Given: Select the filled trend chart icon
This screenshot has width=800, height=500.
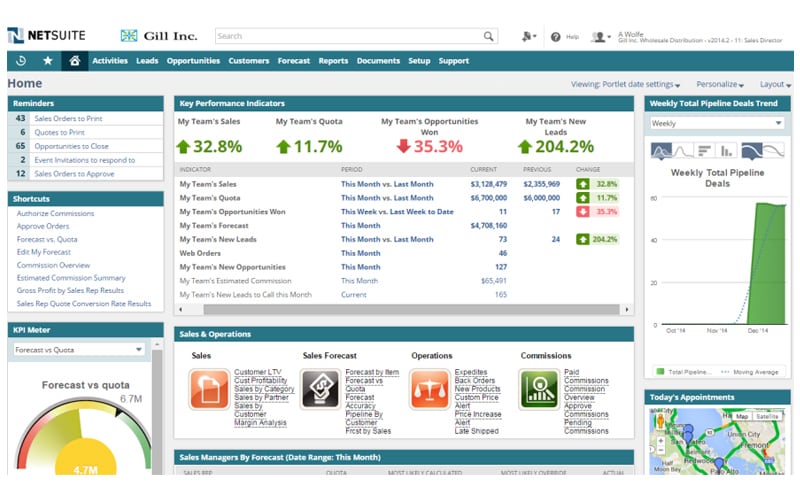Looking at the screenshot, I should coord(752,151).
